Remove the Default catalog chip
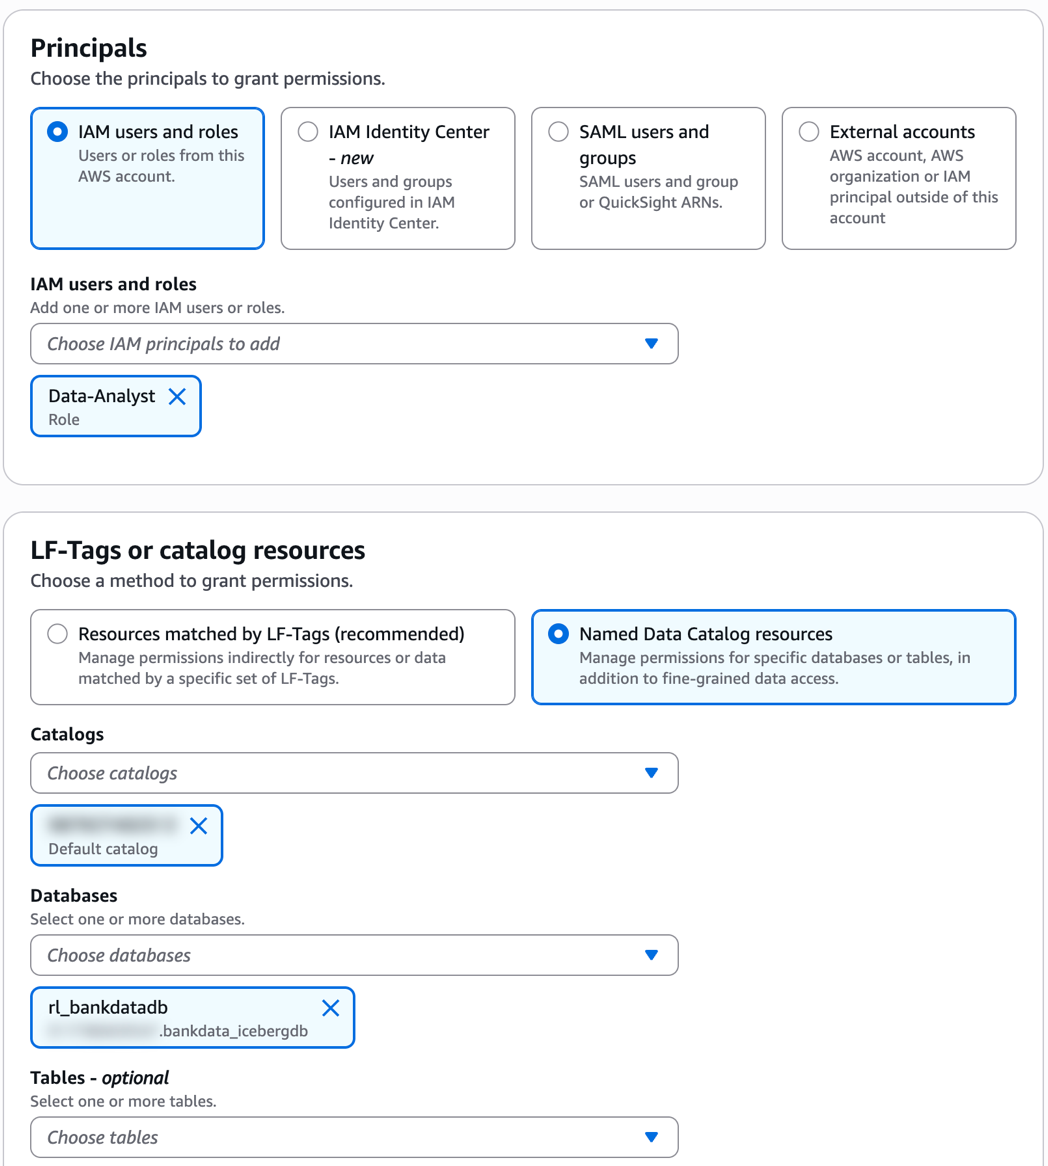 198,826
